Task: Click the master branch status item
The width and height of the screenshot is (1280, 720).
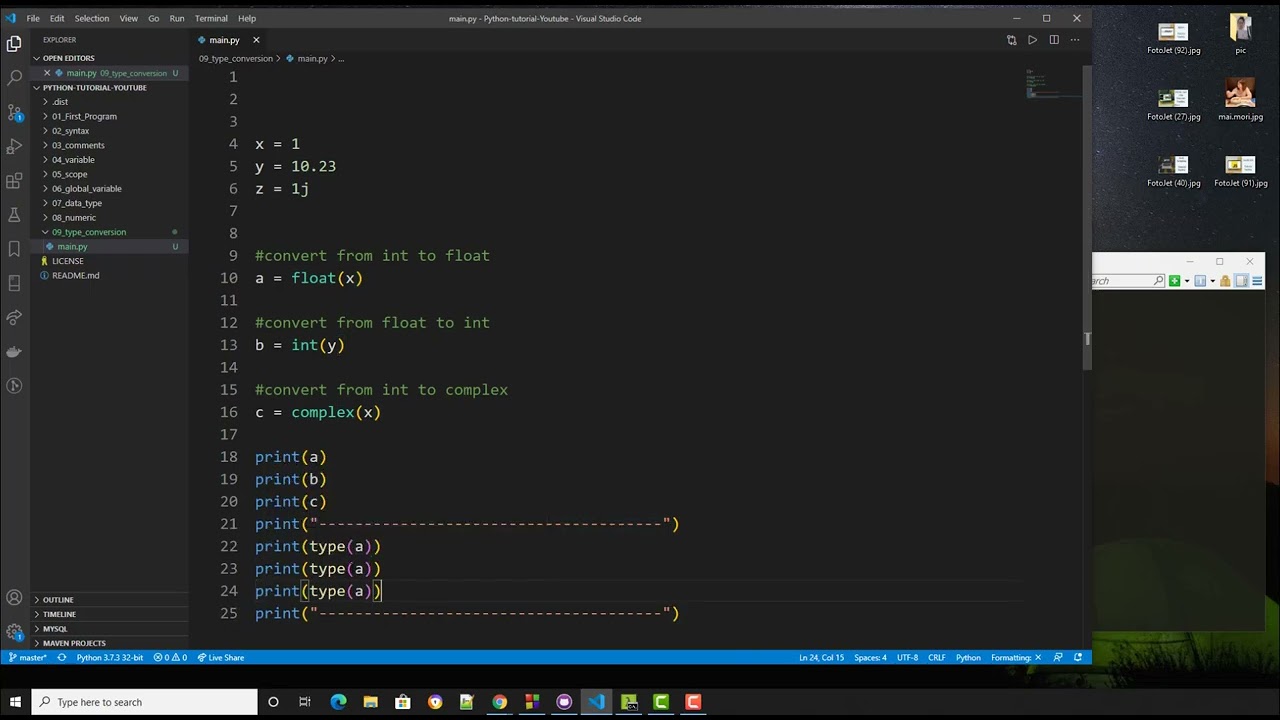Action: 27,658
